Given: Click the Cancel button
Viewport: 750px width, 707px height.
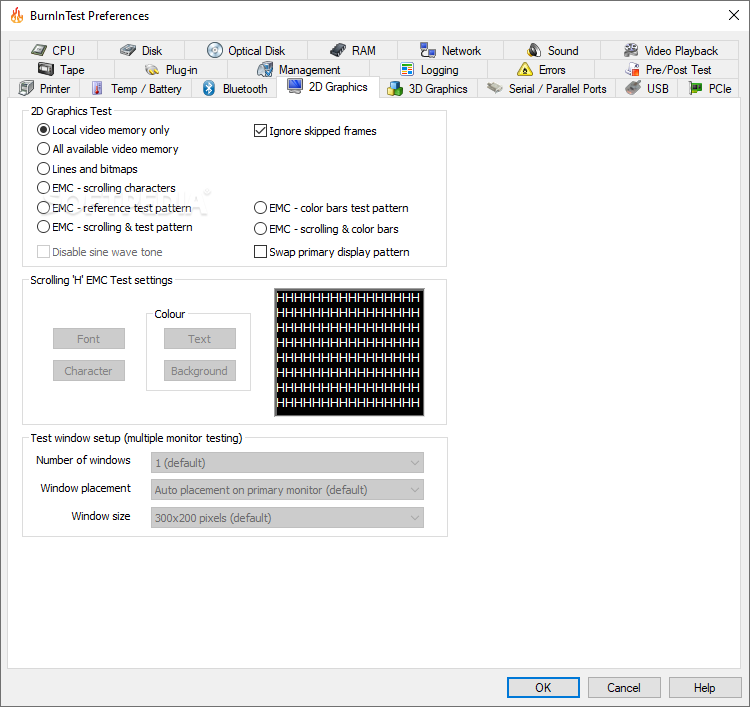Looking at the screenshot, I should click(x=624, y=687).
